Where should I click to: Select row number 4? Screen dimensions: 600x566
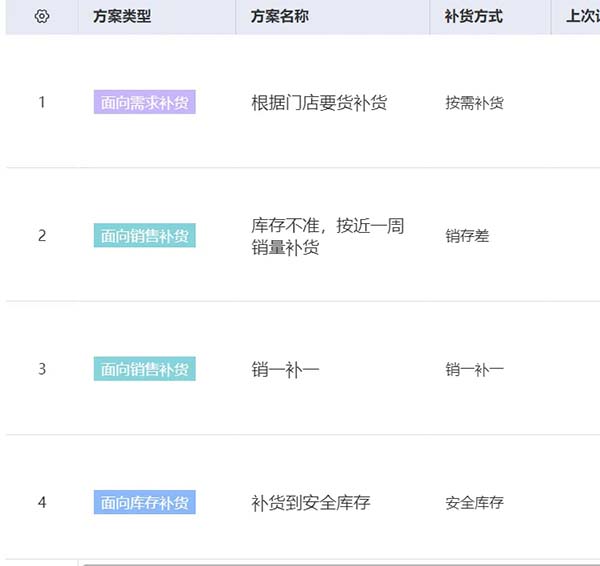pyautogui.click(x=42, y=502)
